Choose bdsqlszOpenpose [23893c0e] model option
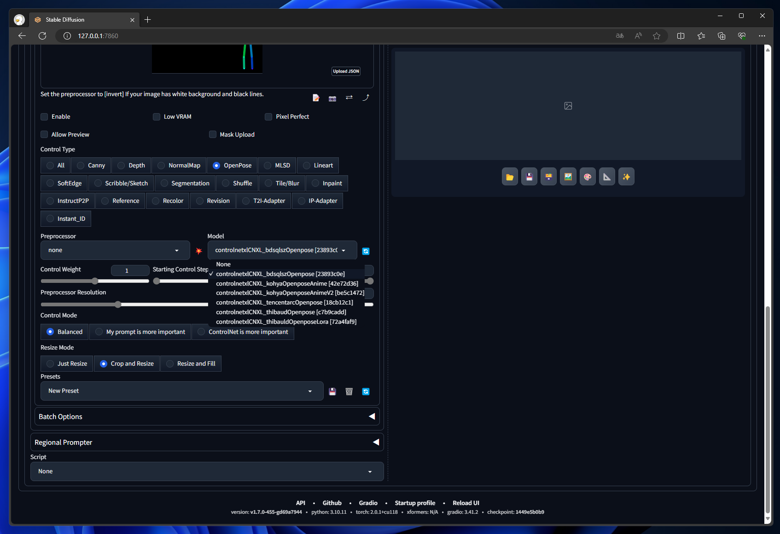Viewport: 780px width, 534px height. (287, 274)
